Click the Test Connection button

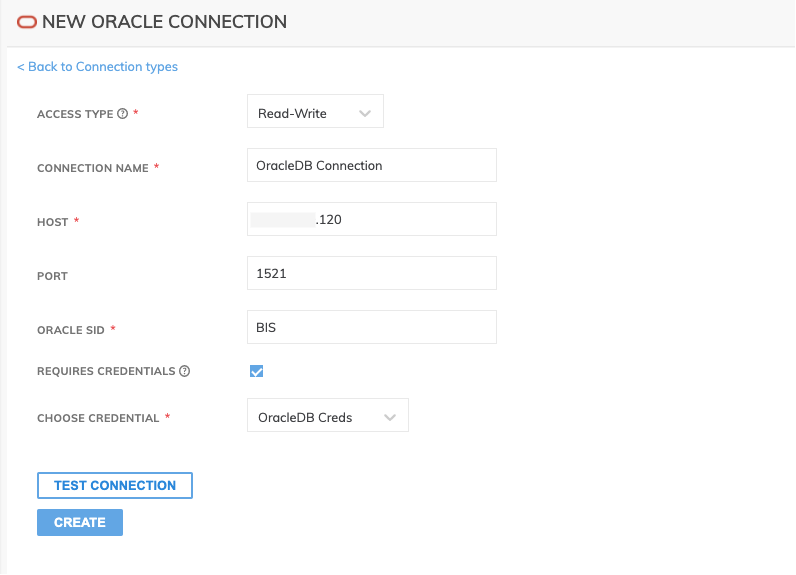tap(115, 486)
